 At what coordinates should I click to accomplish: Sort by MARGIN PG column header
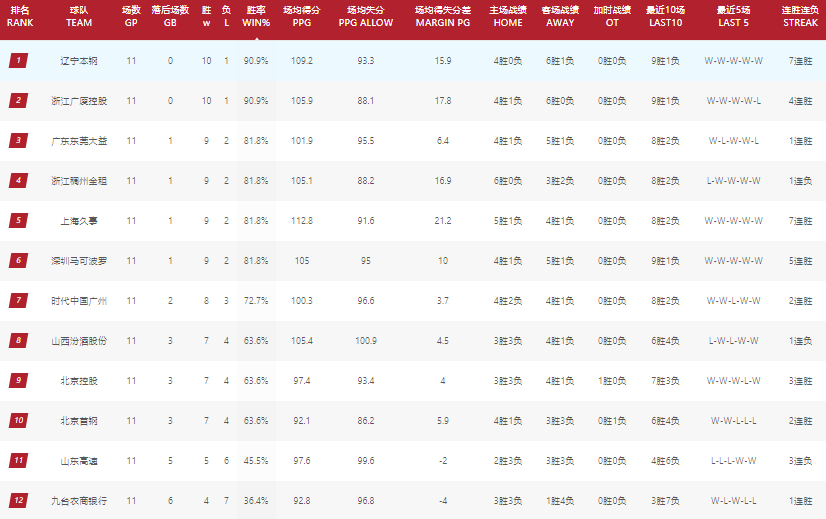pyautogui.click(x=442, y=16)
